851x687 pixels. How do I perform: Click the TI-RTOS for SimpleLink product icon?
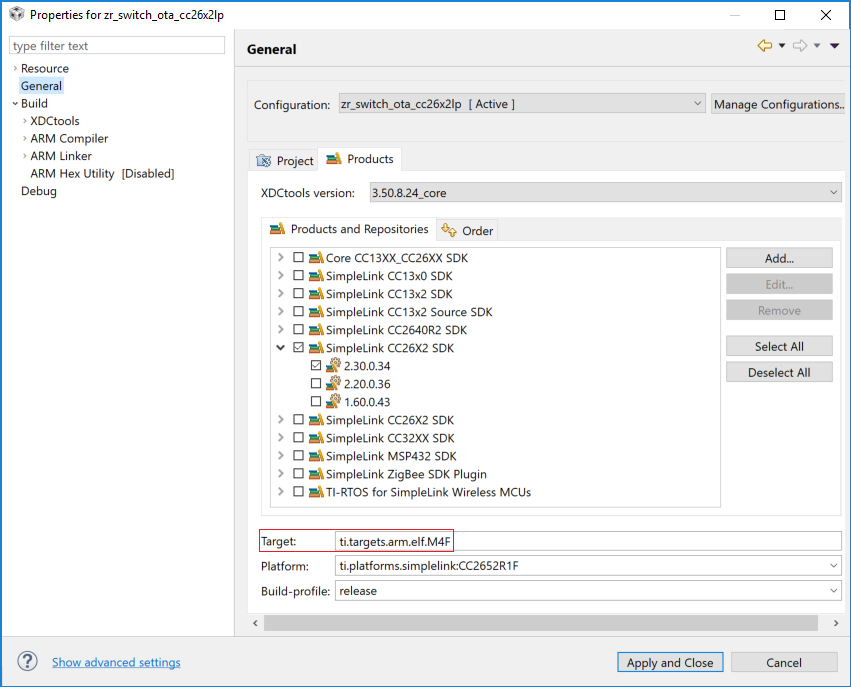[x=315, y=492]
